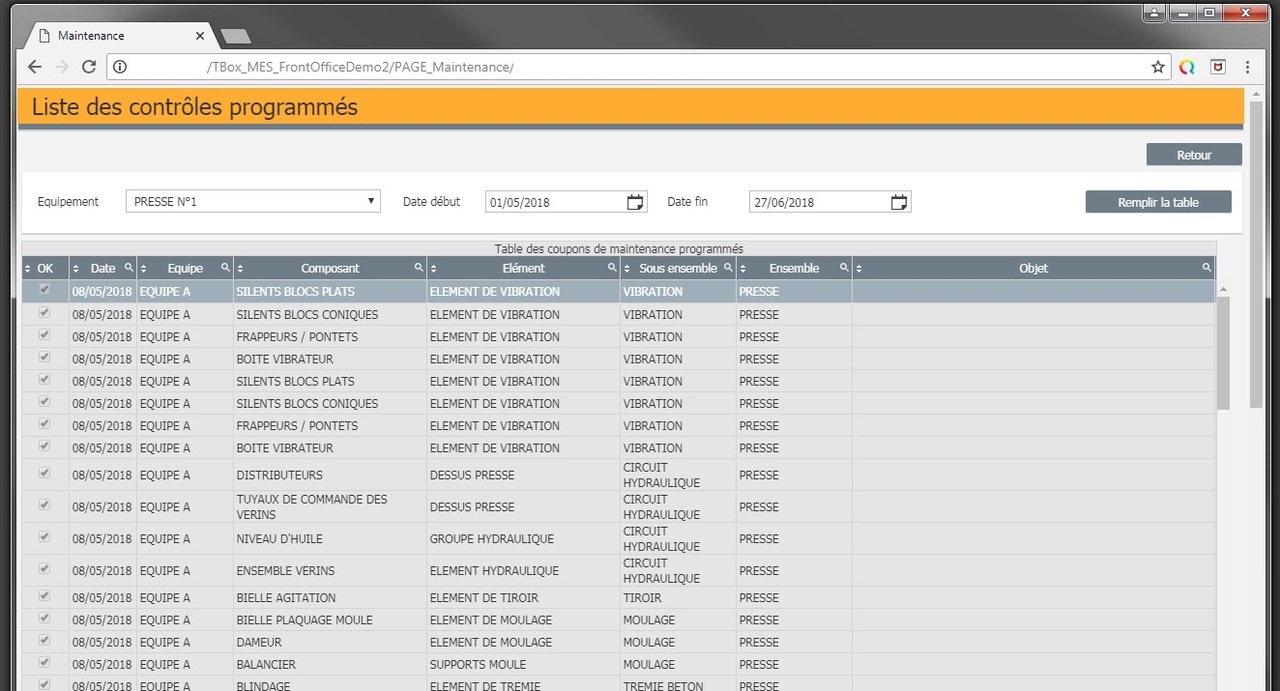The image size is (1280, 691).
Task: Open a new browser tab
Action: point(235,37)
